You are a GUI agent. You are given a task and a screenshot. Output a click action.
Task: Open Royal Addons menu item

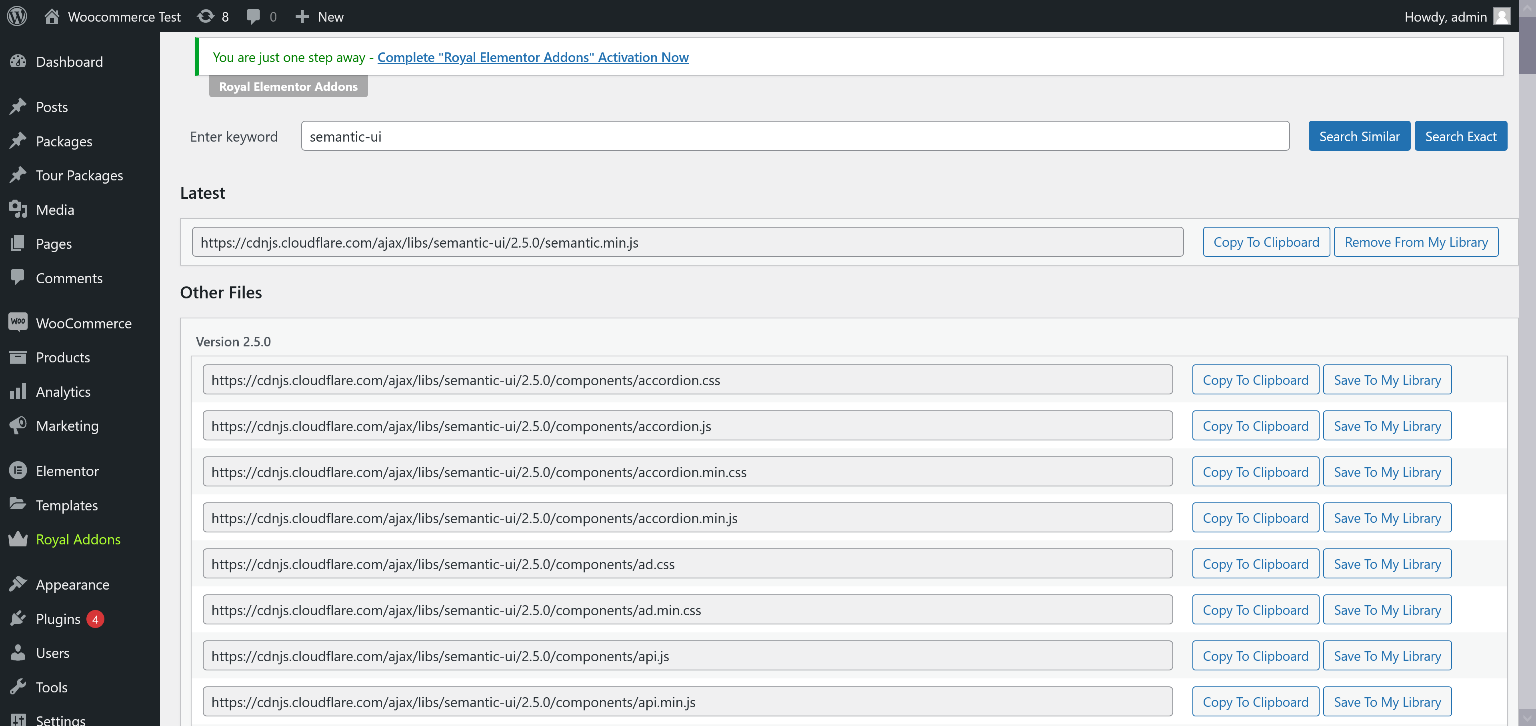[x=80, y=539]
